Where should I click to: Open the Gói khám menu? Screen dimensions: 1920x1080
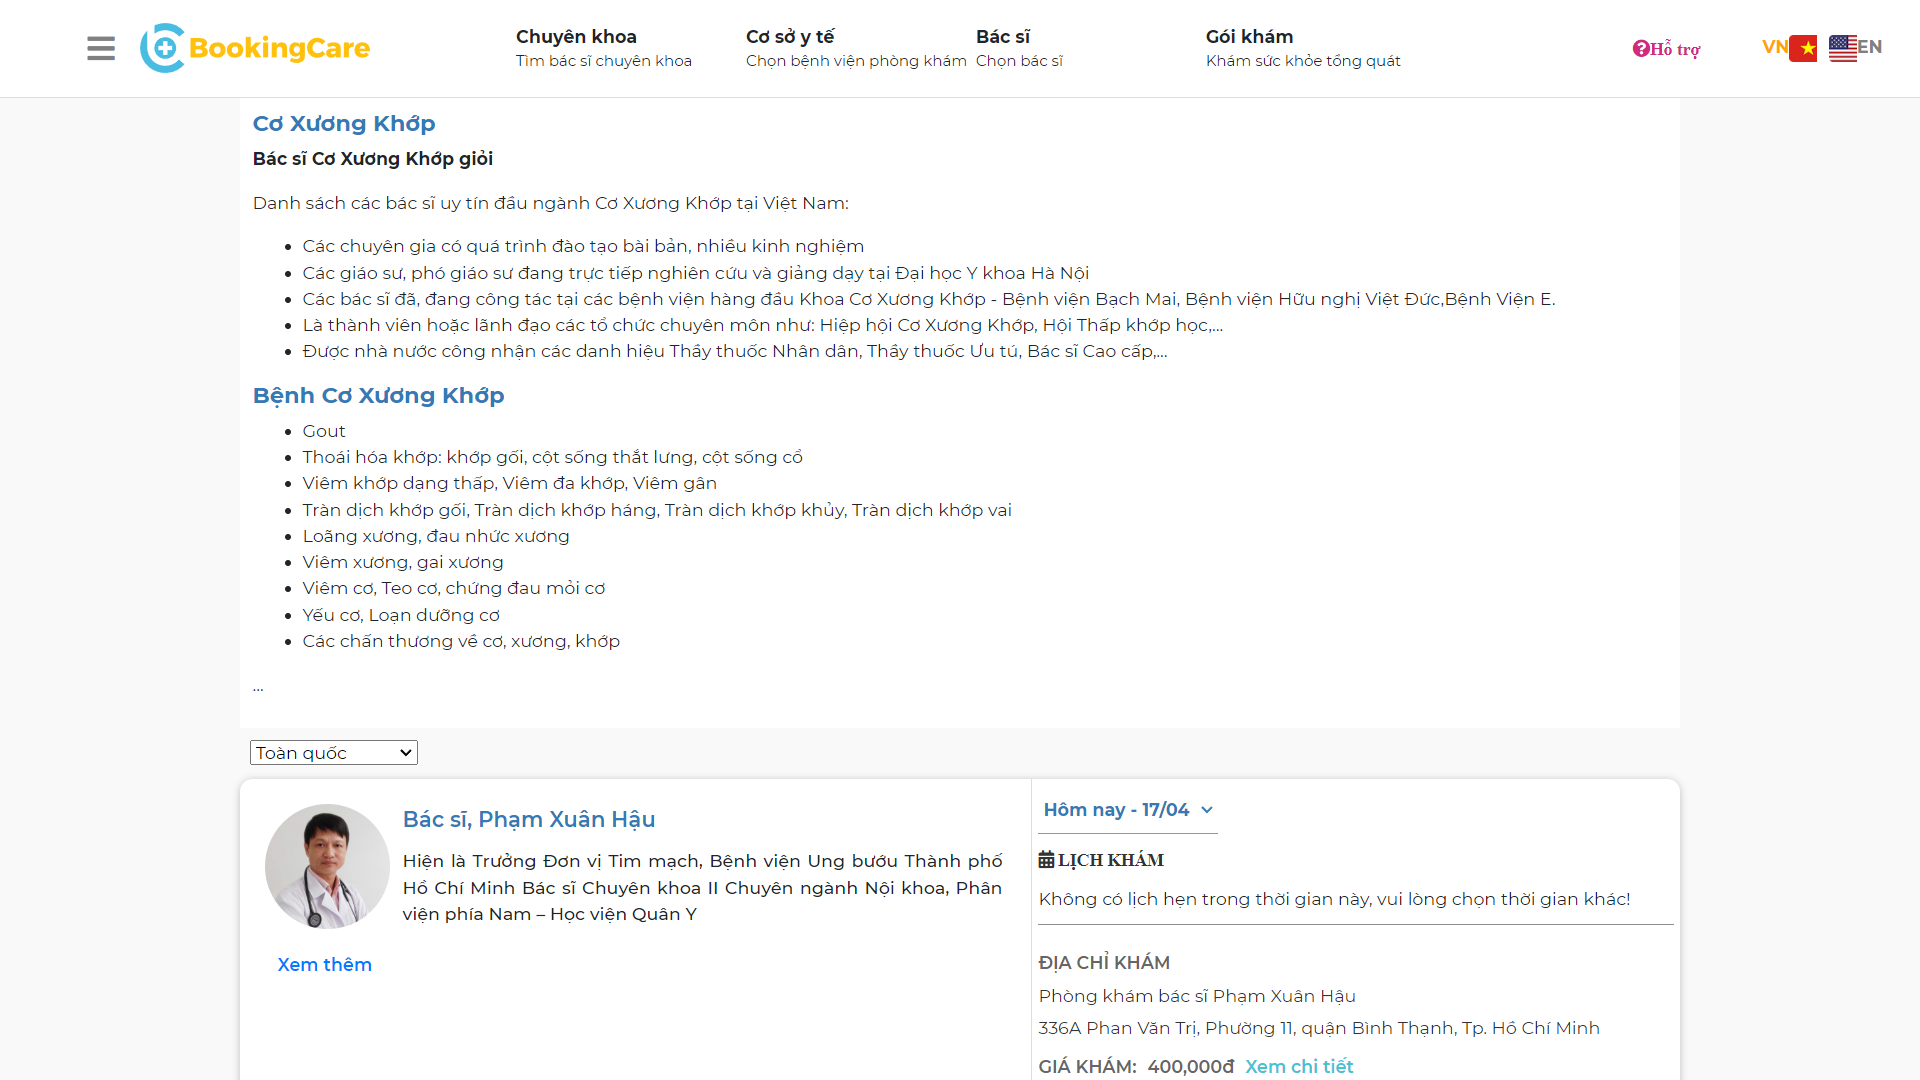[x=1248, y=36]
